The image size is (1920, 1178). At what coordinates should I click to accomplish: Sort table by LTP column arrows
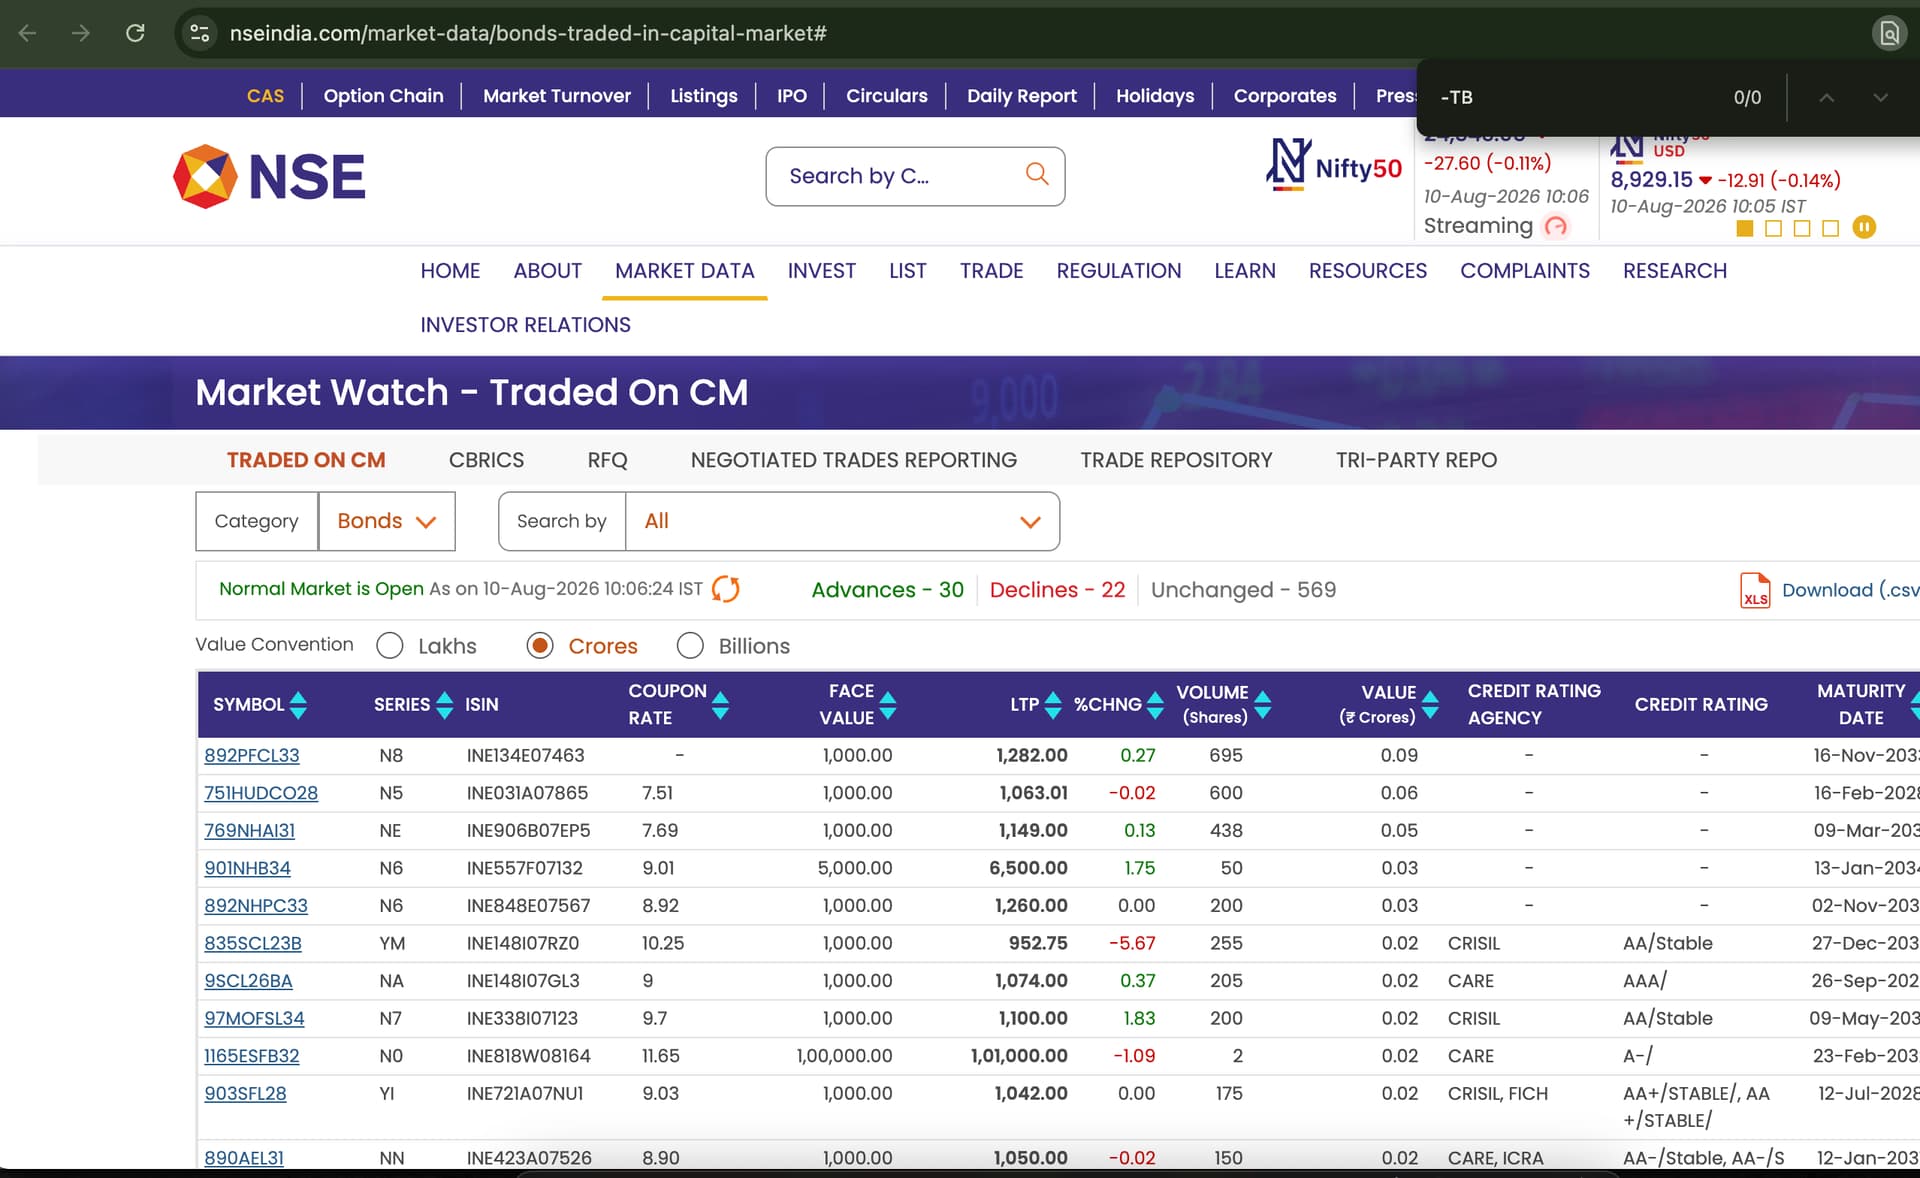(1053, 704)
